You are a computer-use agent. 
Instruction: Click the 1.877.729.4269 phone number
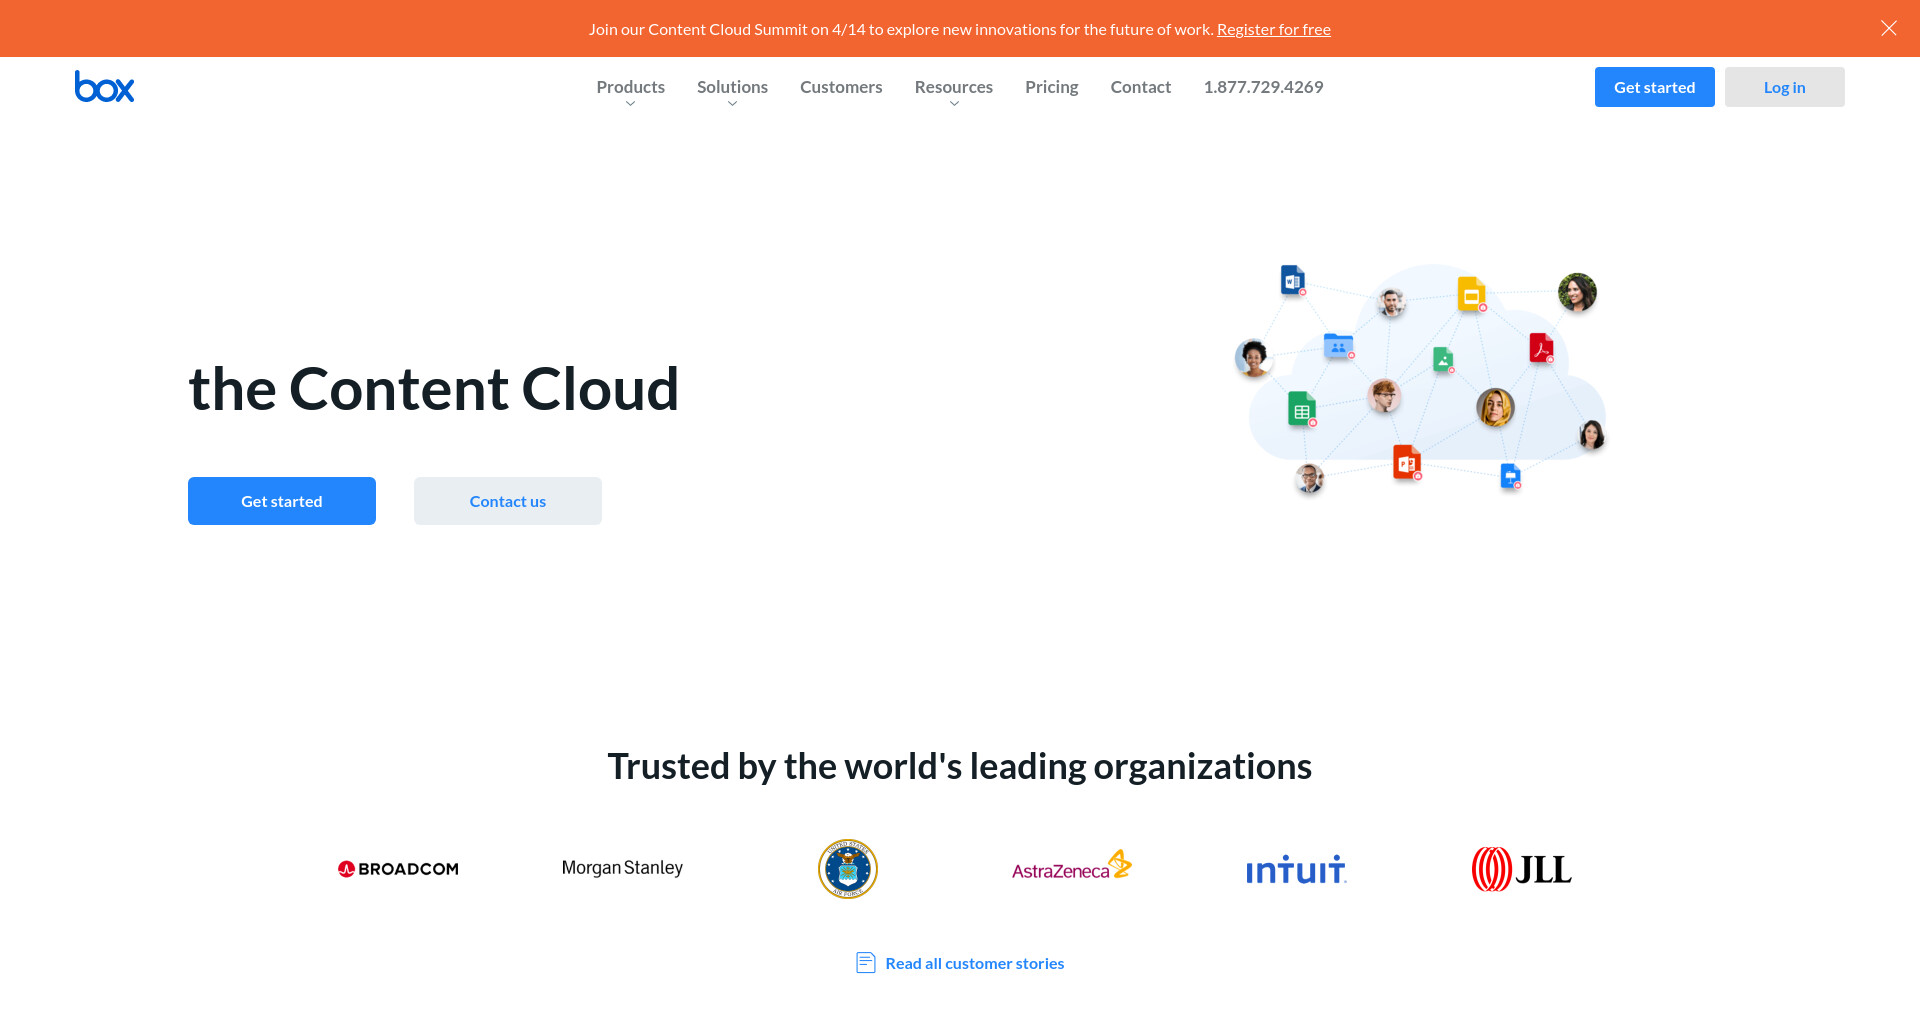(x=1263, y=87)
